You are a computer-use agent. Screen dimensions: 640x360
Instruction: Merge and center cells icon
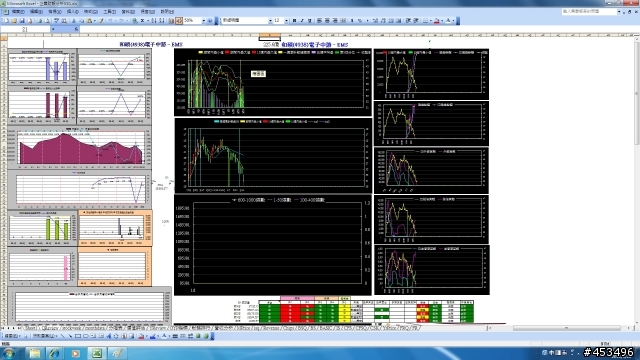click(343, 20)
